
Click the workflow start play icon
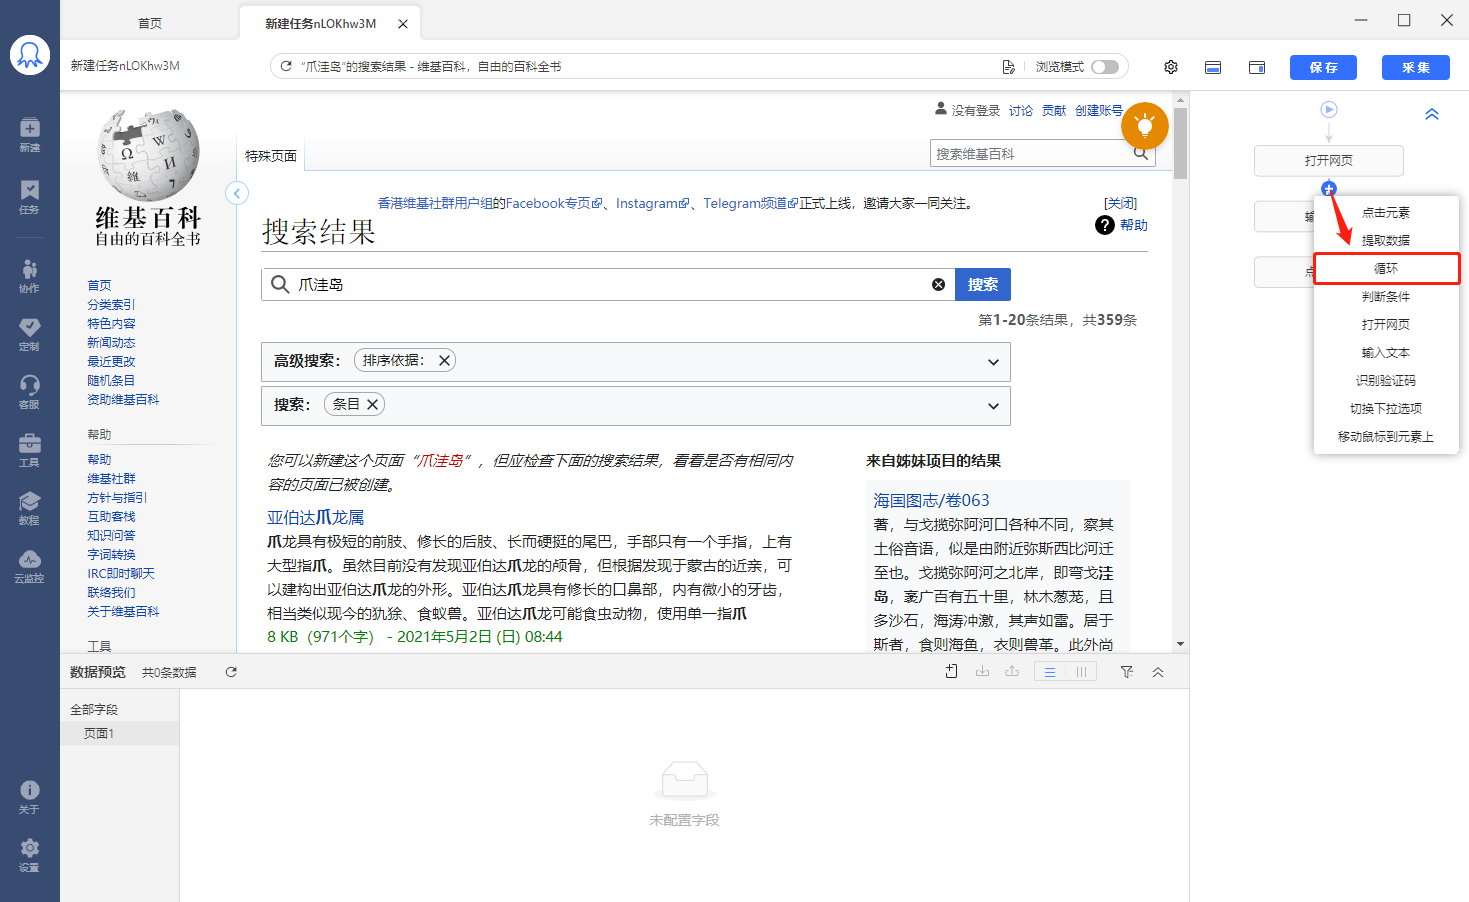coord(1329,109)
